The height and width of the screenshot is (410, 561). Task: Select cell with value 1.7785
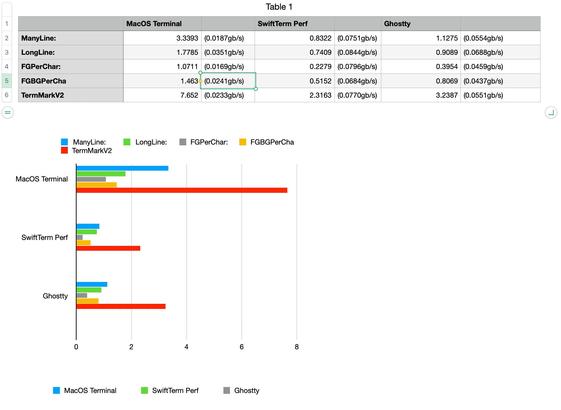163,52
